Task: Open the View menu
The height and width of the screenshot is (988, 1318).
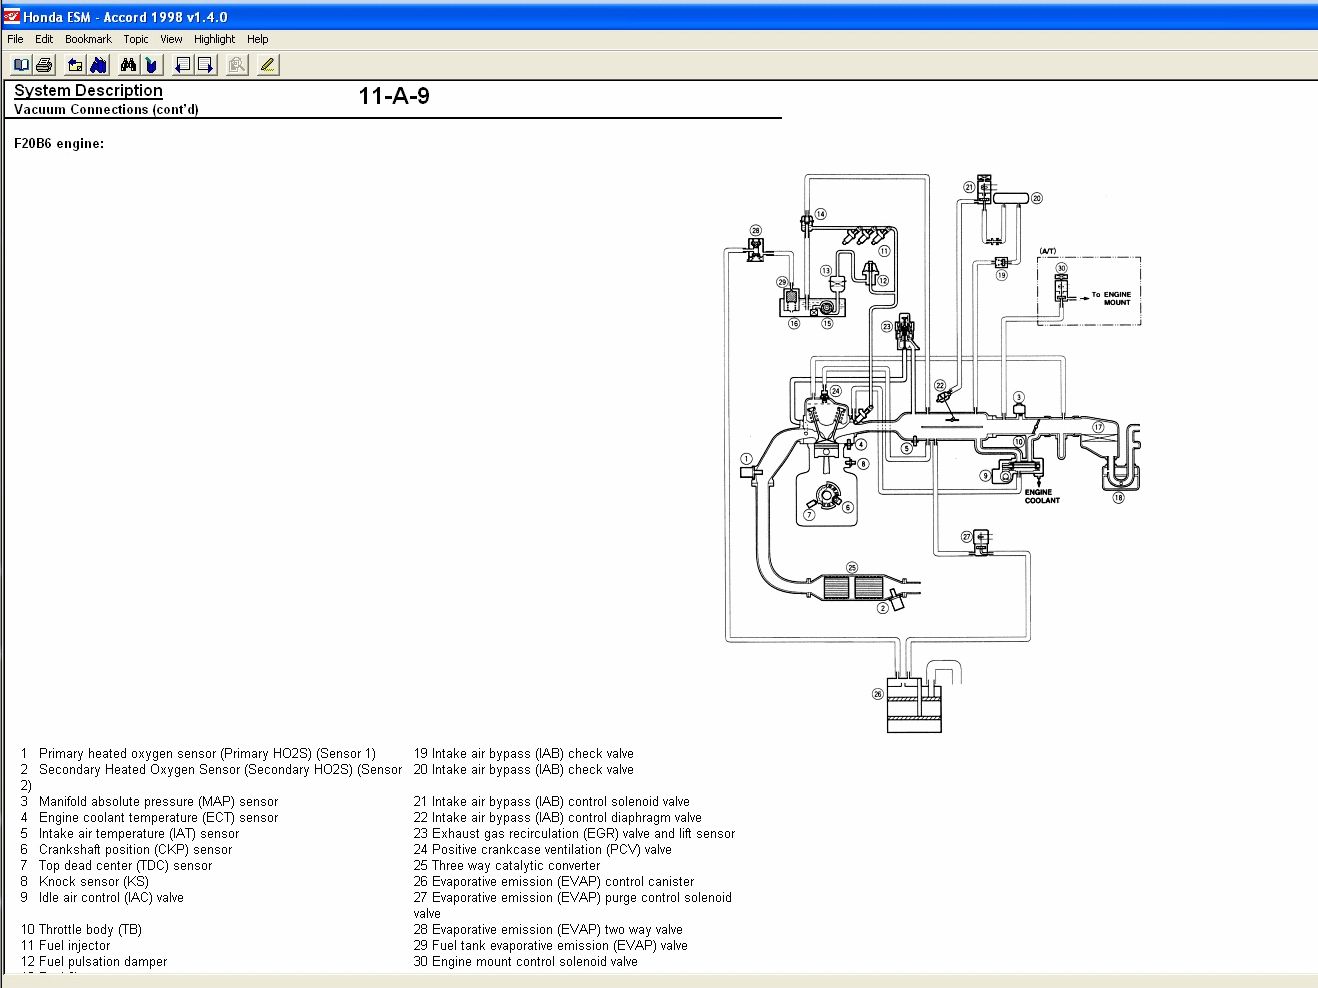Action: (171, 39)
